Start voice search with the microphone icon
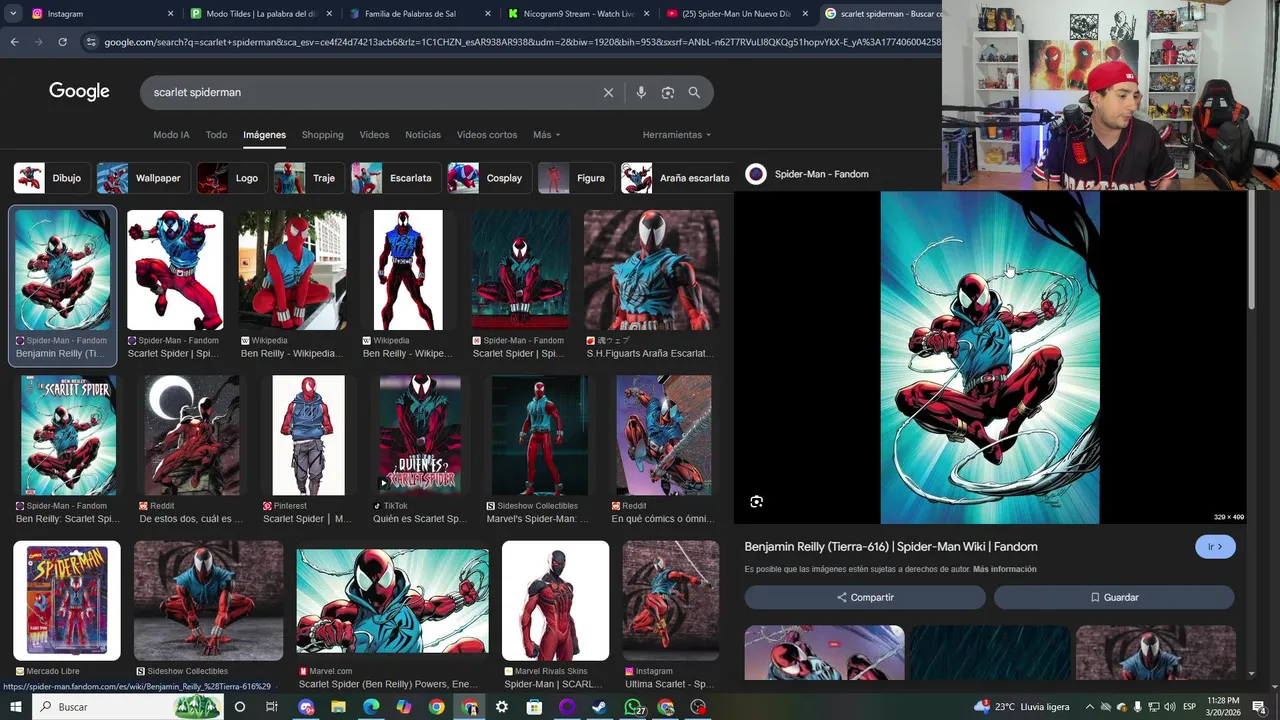 click(x=641, y=92)
